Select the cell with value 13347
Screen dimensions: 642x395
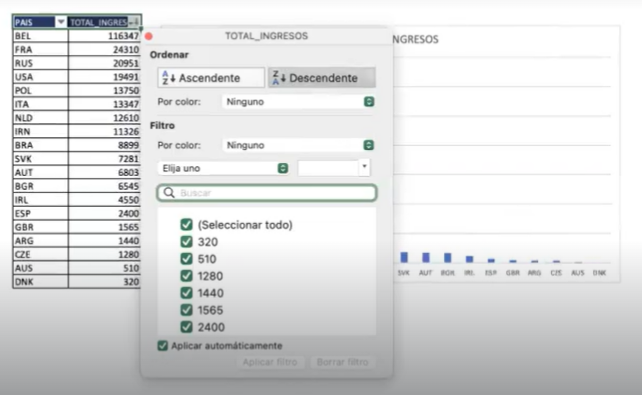tap(104, 104)
